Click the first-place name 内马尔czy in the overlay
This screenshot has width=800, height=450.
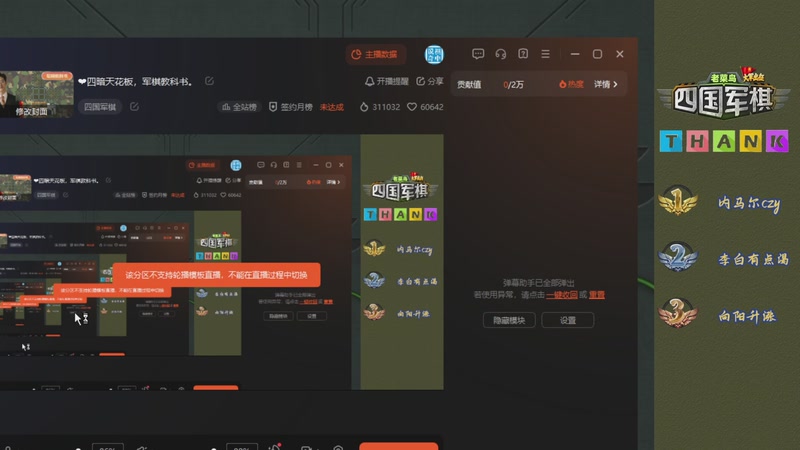[x=749, y=204]
